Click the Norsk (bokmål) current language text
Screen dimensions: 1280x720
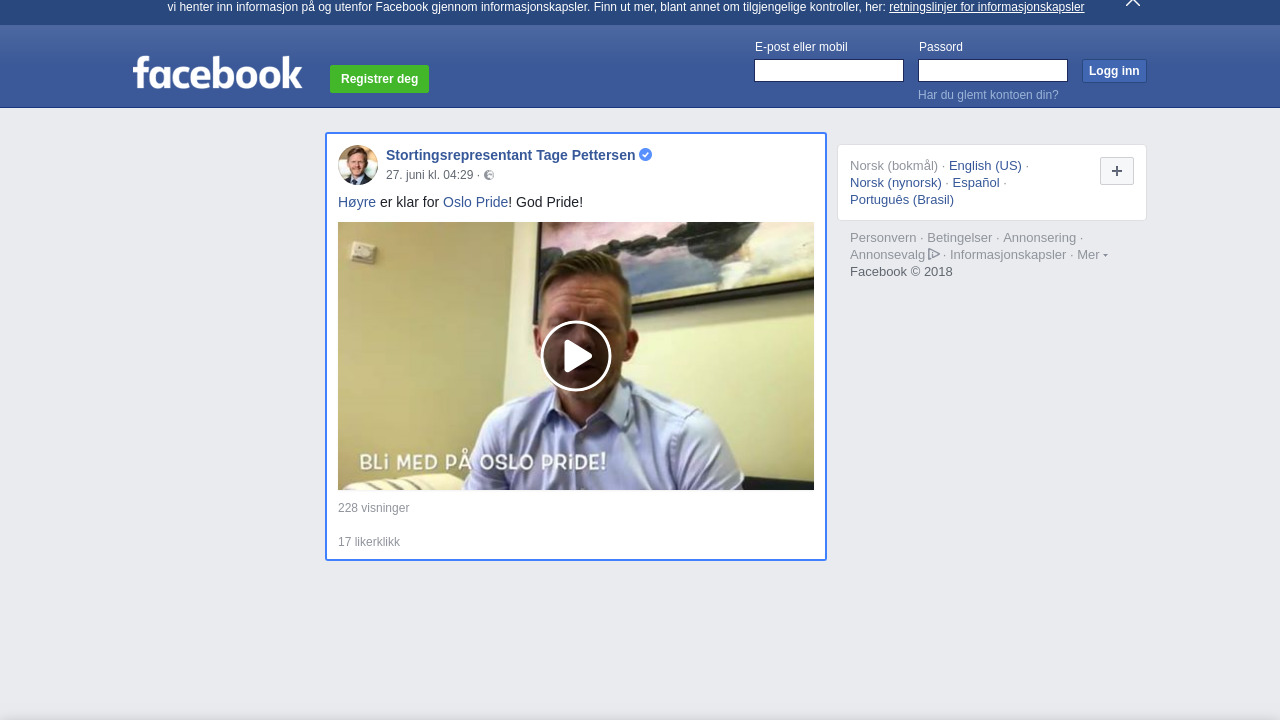(894, 166)
